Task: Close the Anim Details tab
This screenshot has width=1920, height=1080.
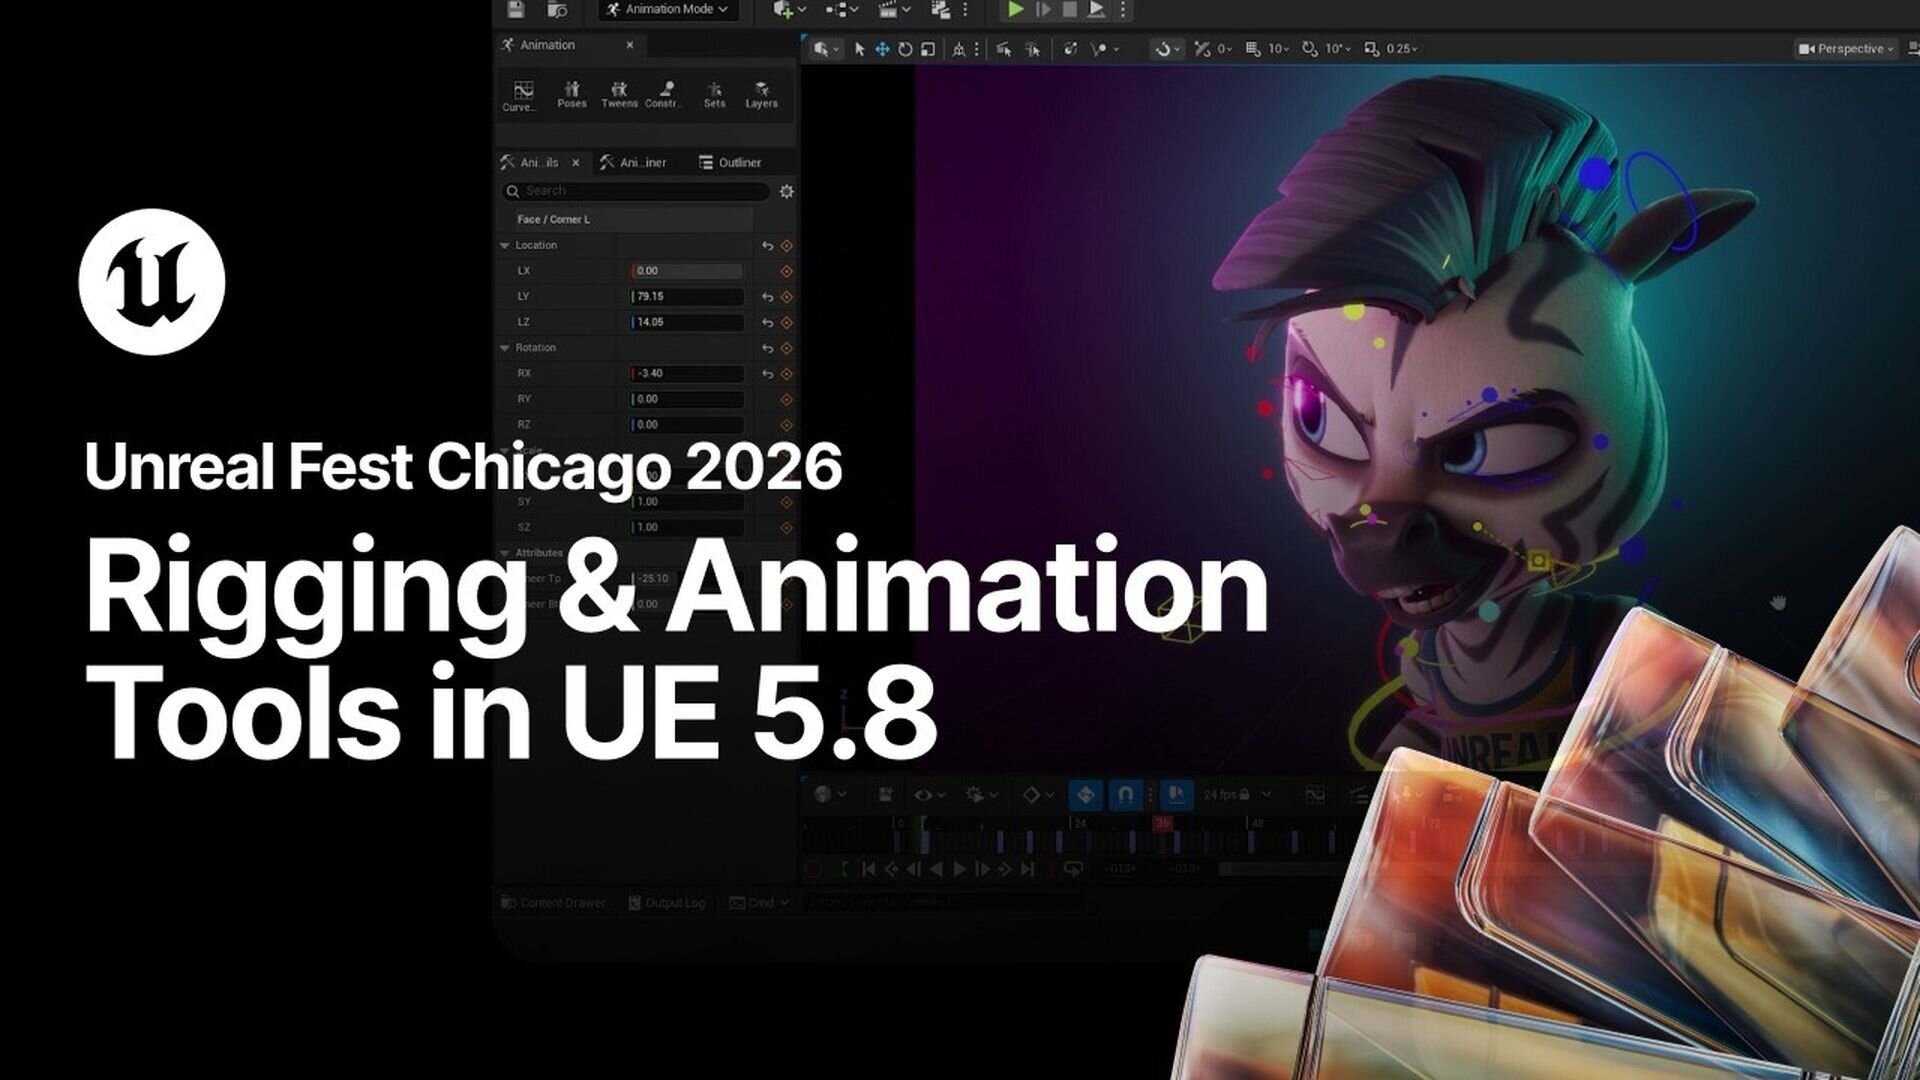Action: tap(576, 162)
